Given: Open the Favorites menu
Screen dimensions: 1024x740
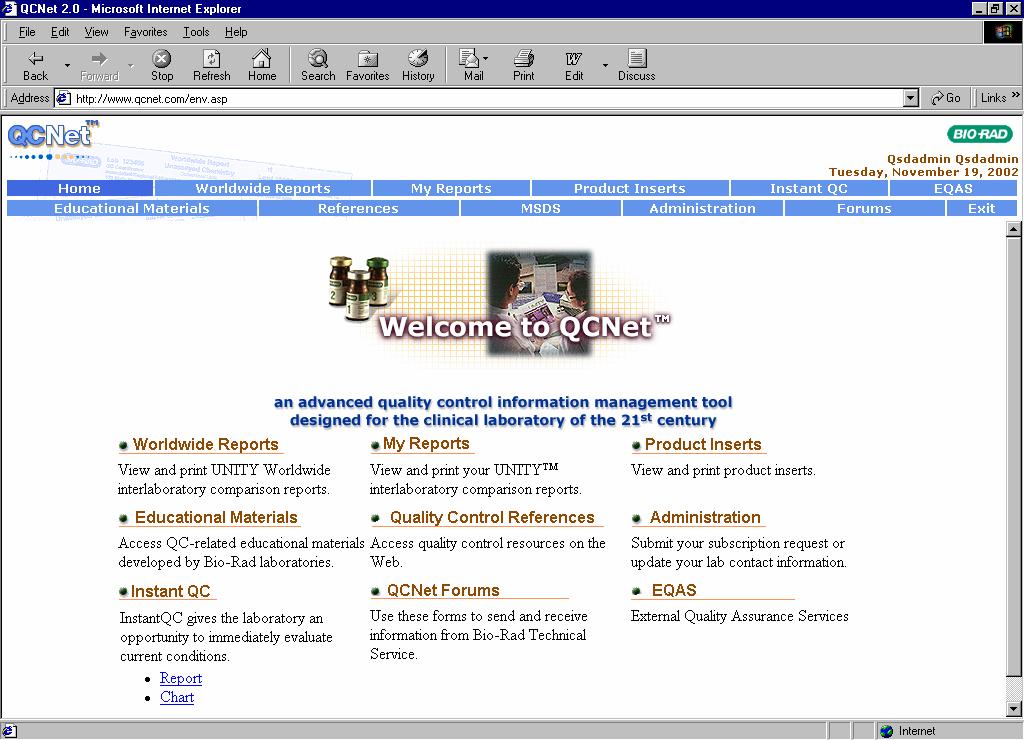Looking at the screenshot, I should pos(145,32).
